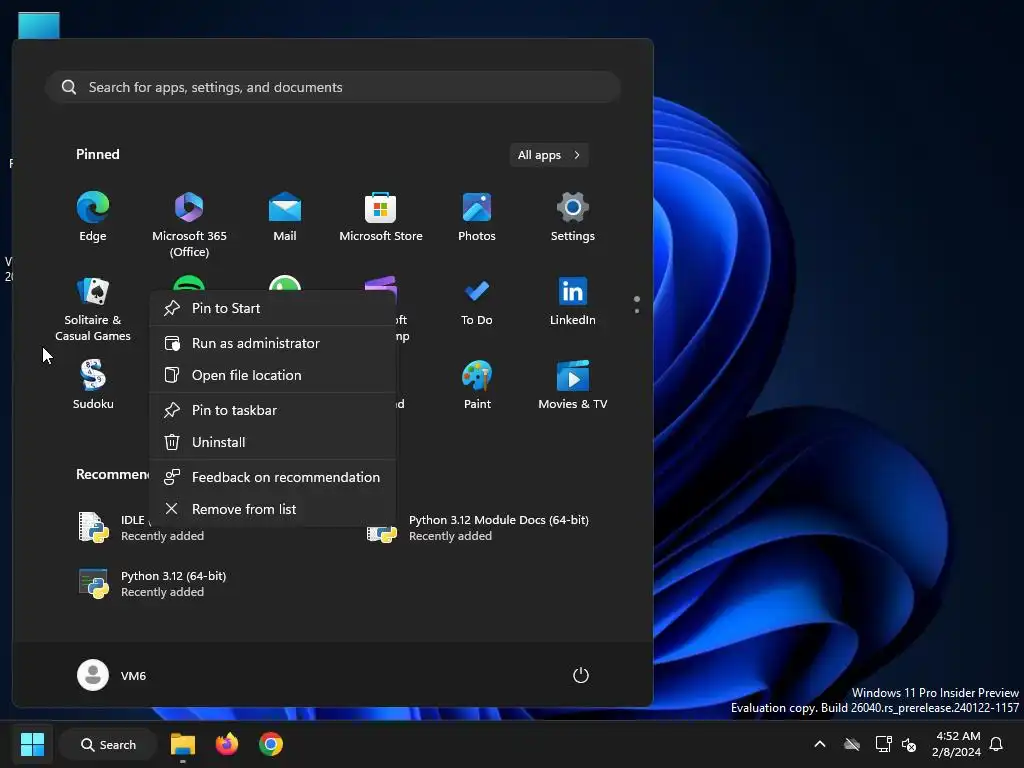Choose Pin to taskbar option
This screenshot has width=1024, height=768.
[x=273, y=410]
